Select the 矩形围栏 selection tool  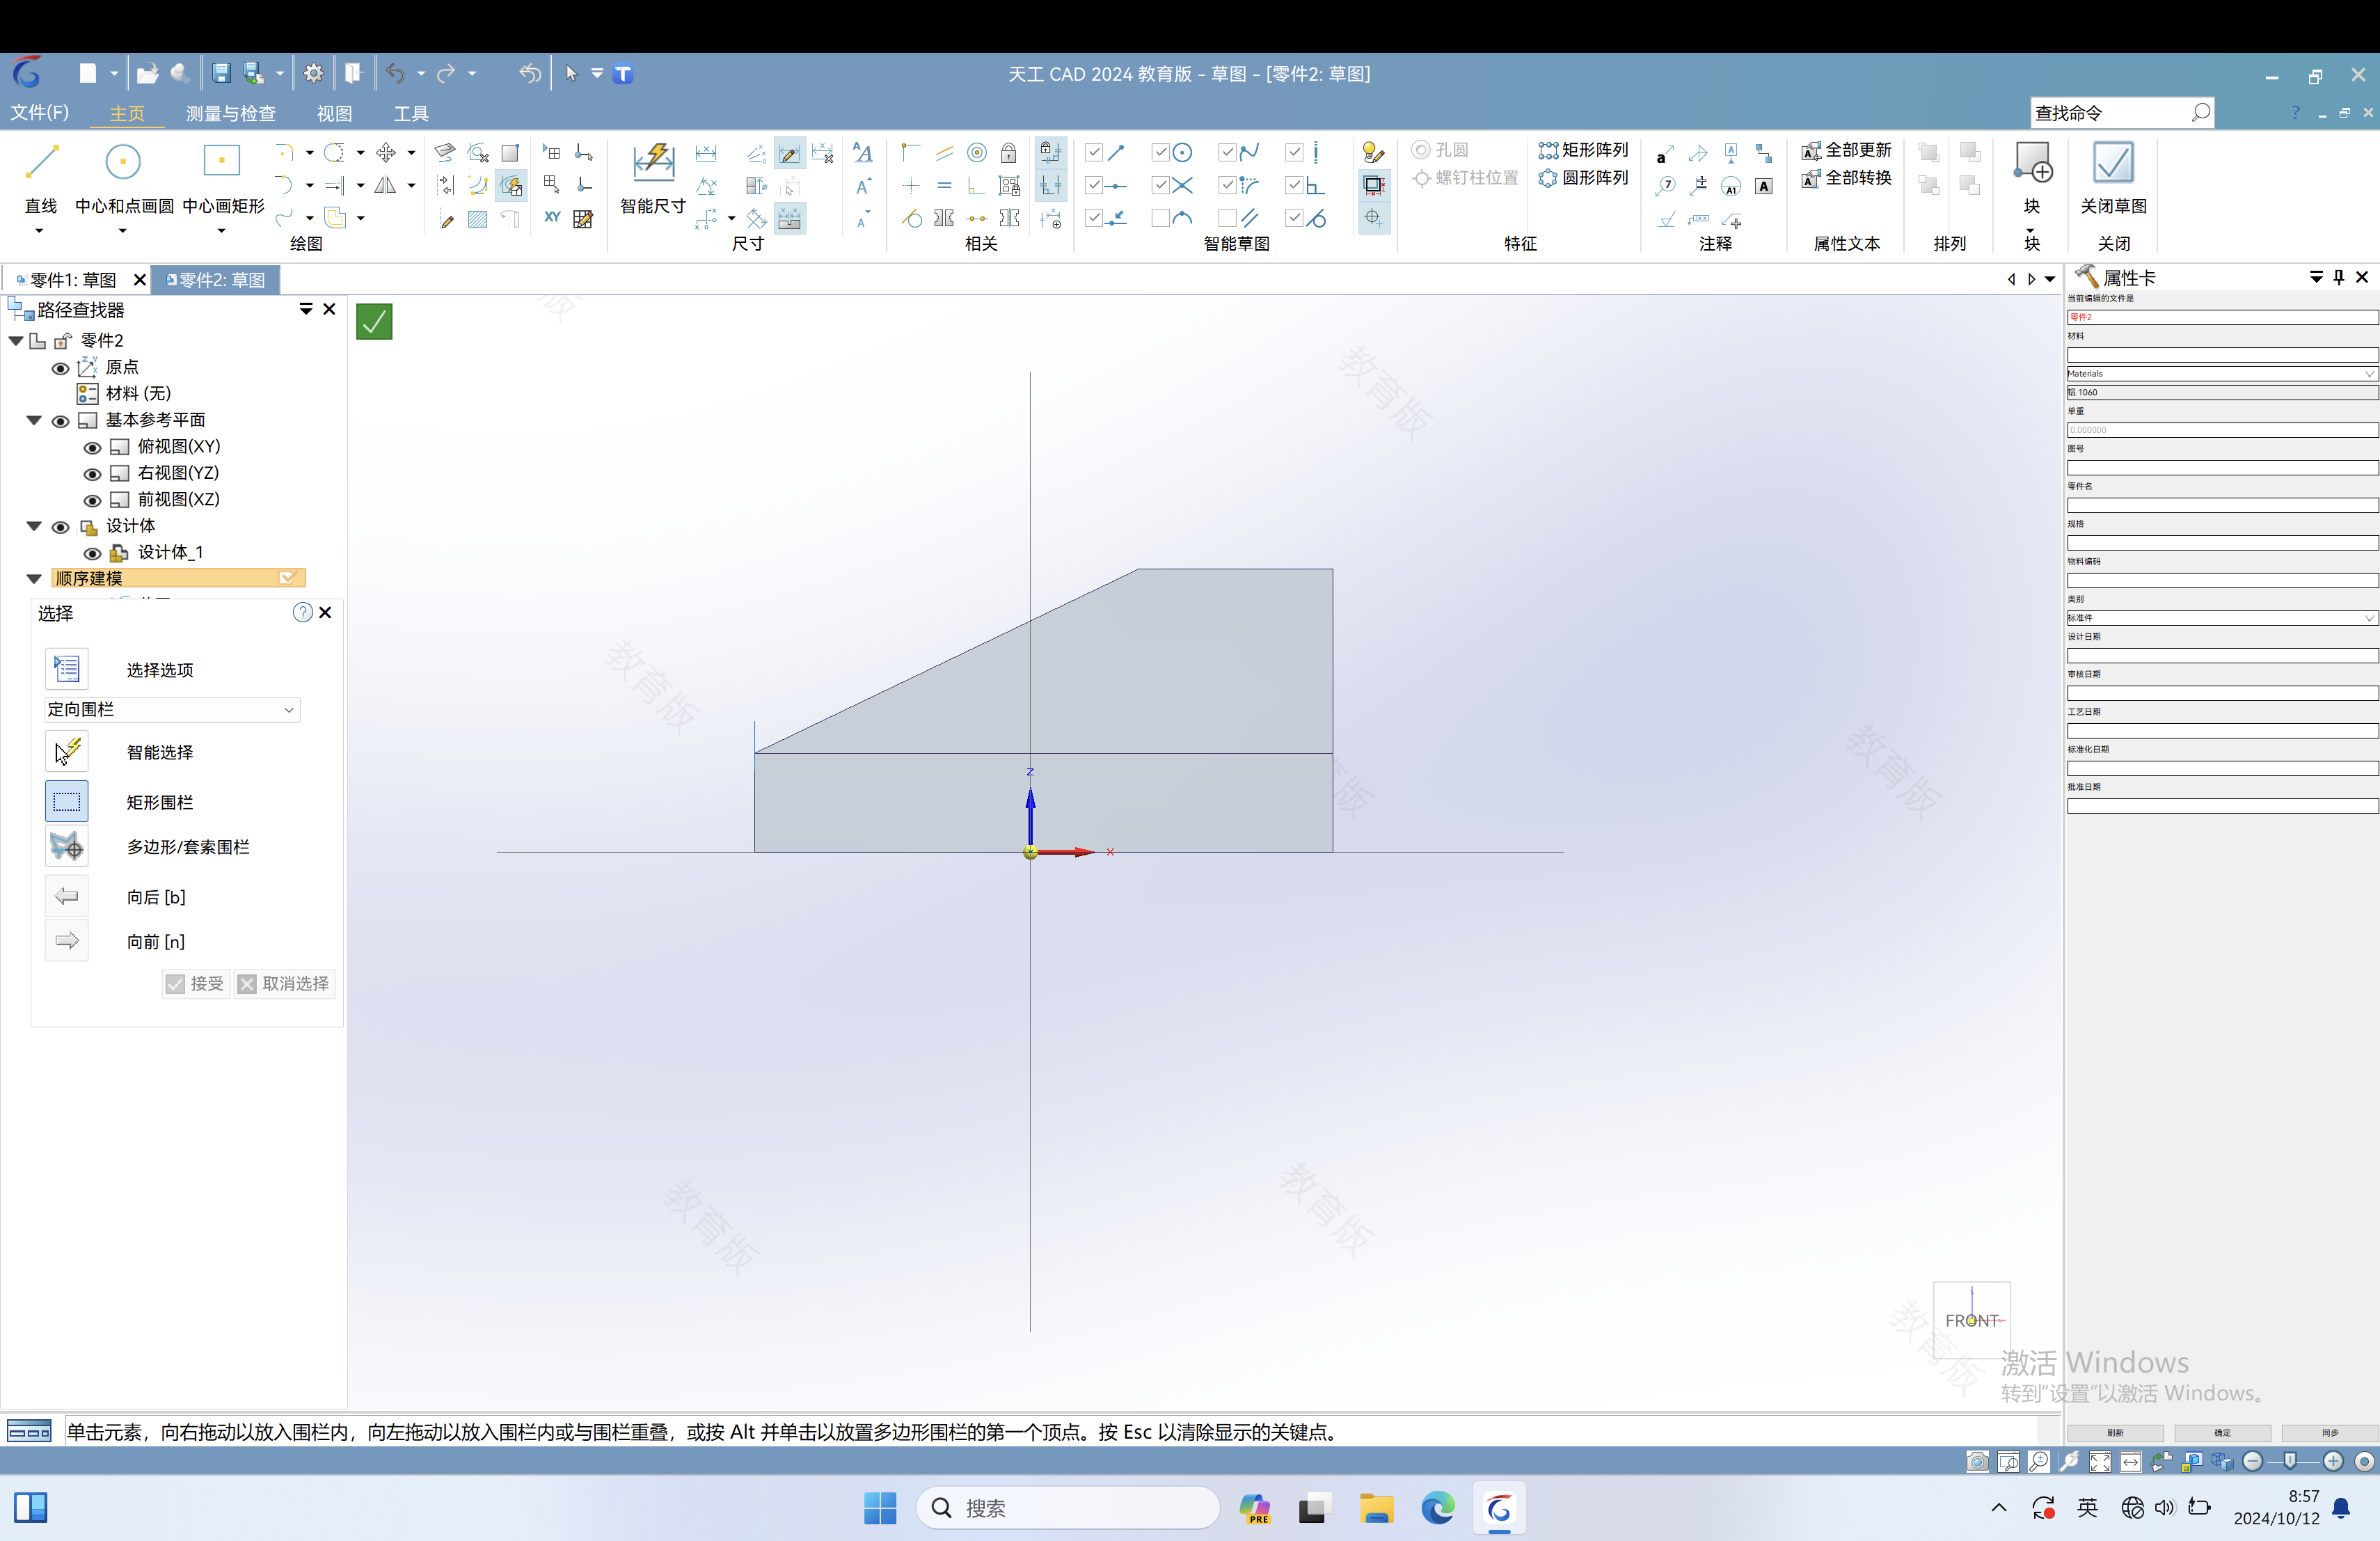click(66, 800)
